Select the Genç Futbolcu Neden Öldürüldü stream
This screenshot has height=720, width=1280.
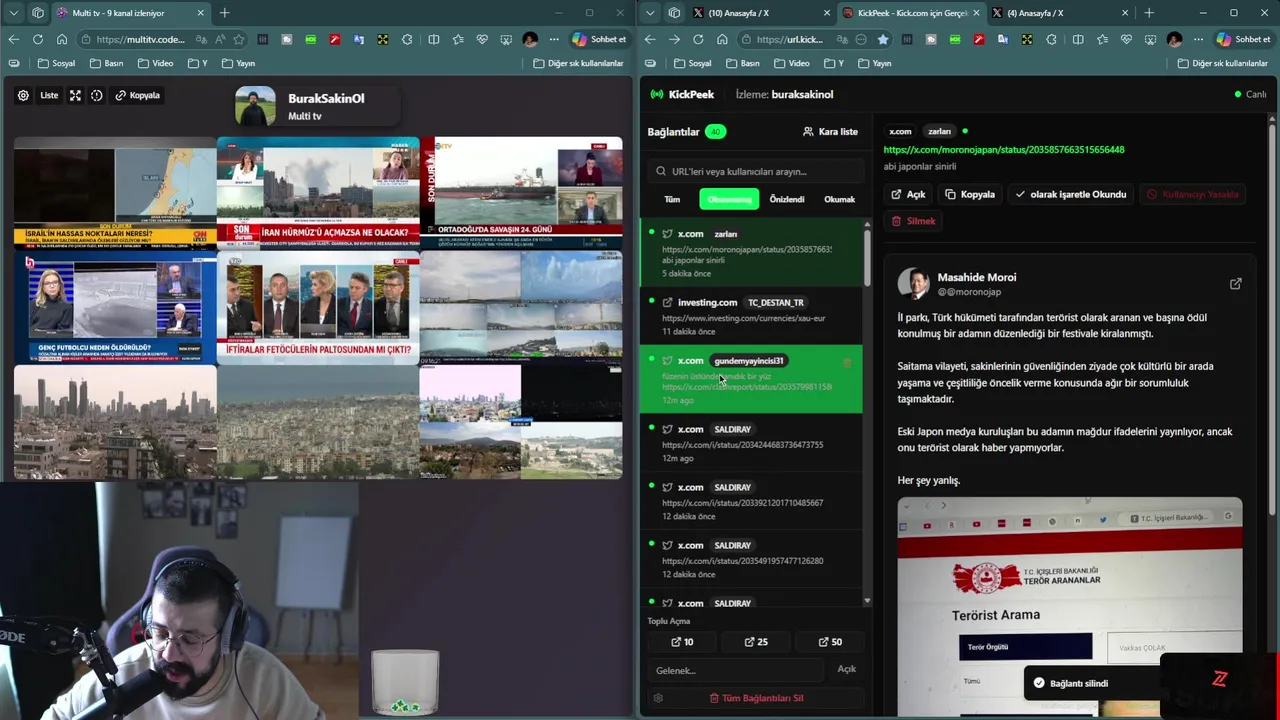click(x=115, y=307)
